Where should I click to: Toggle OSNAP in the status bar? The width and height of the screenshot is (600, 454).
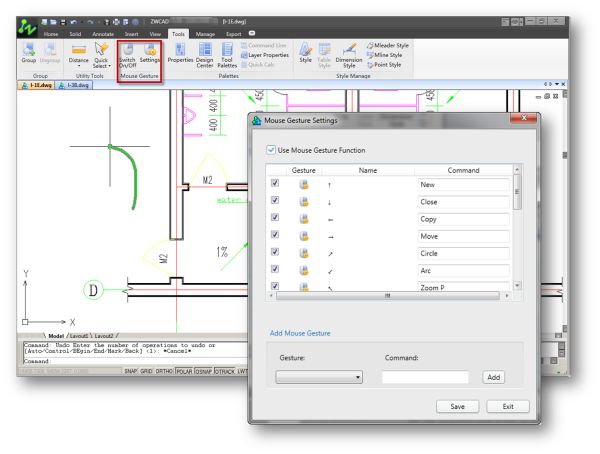(x=204, y=371)
